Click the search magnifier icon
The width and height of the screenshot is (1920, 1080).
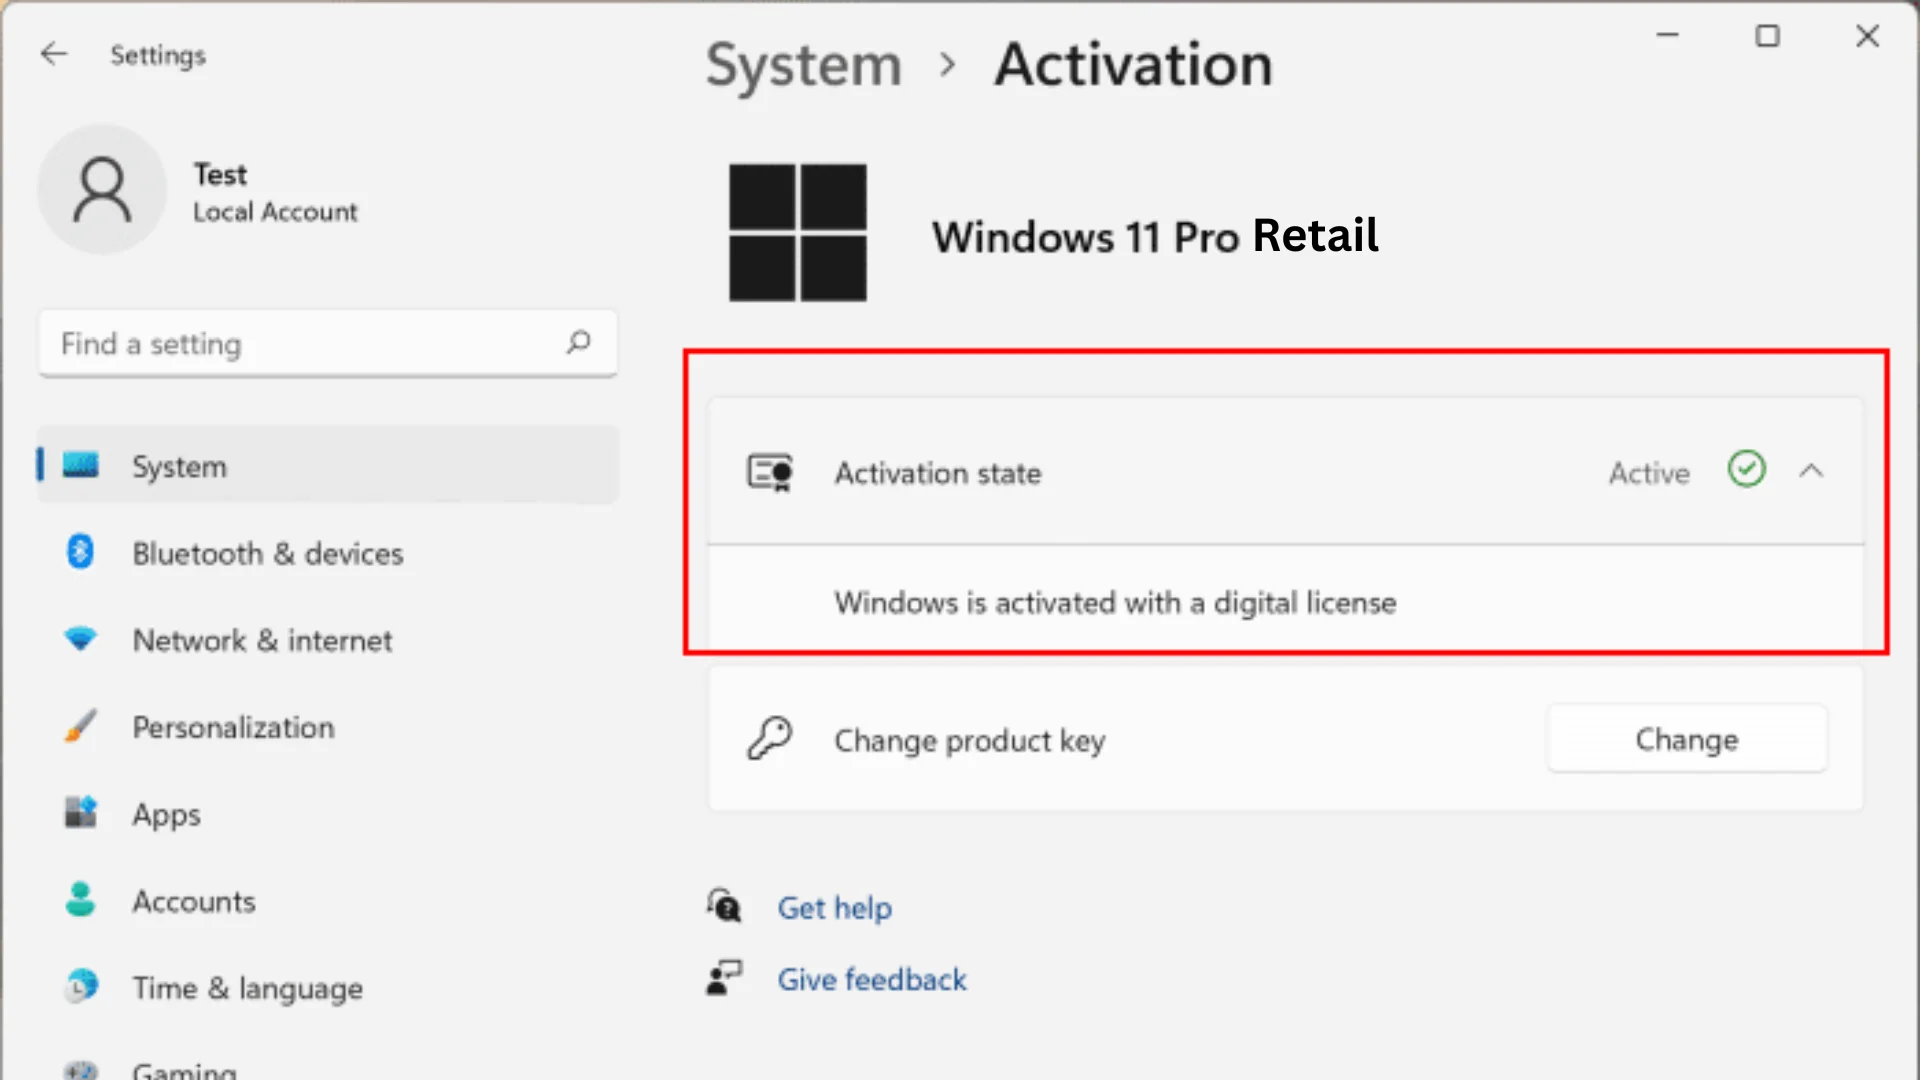coord(578,343)
